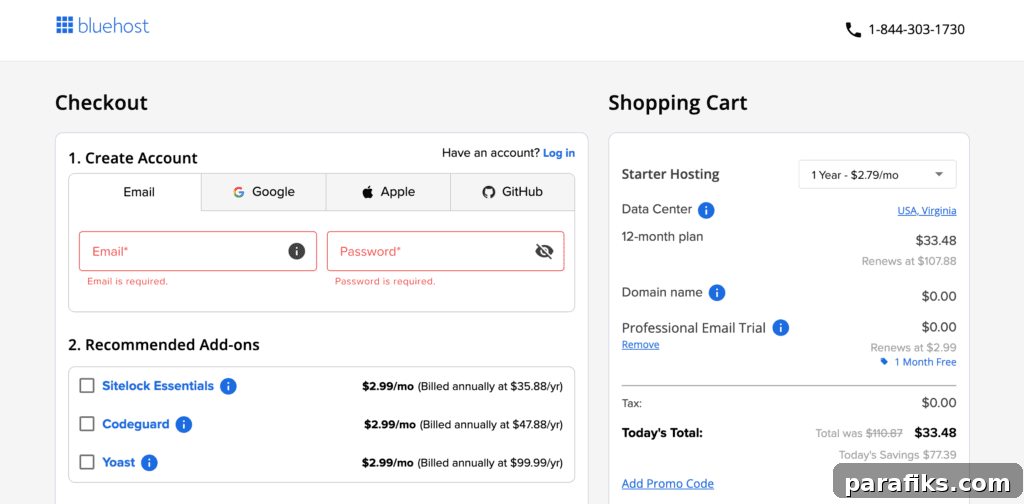
Task: Click Yoast add-on name
Action: [119, 462]
